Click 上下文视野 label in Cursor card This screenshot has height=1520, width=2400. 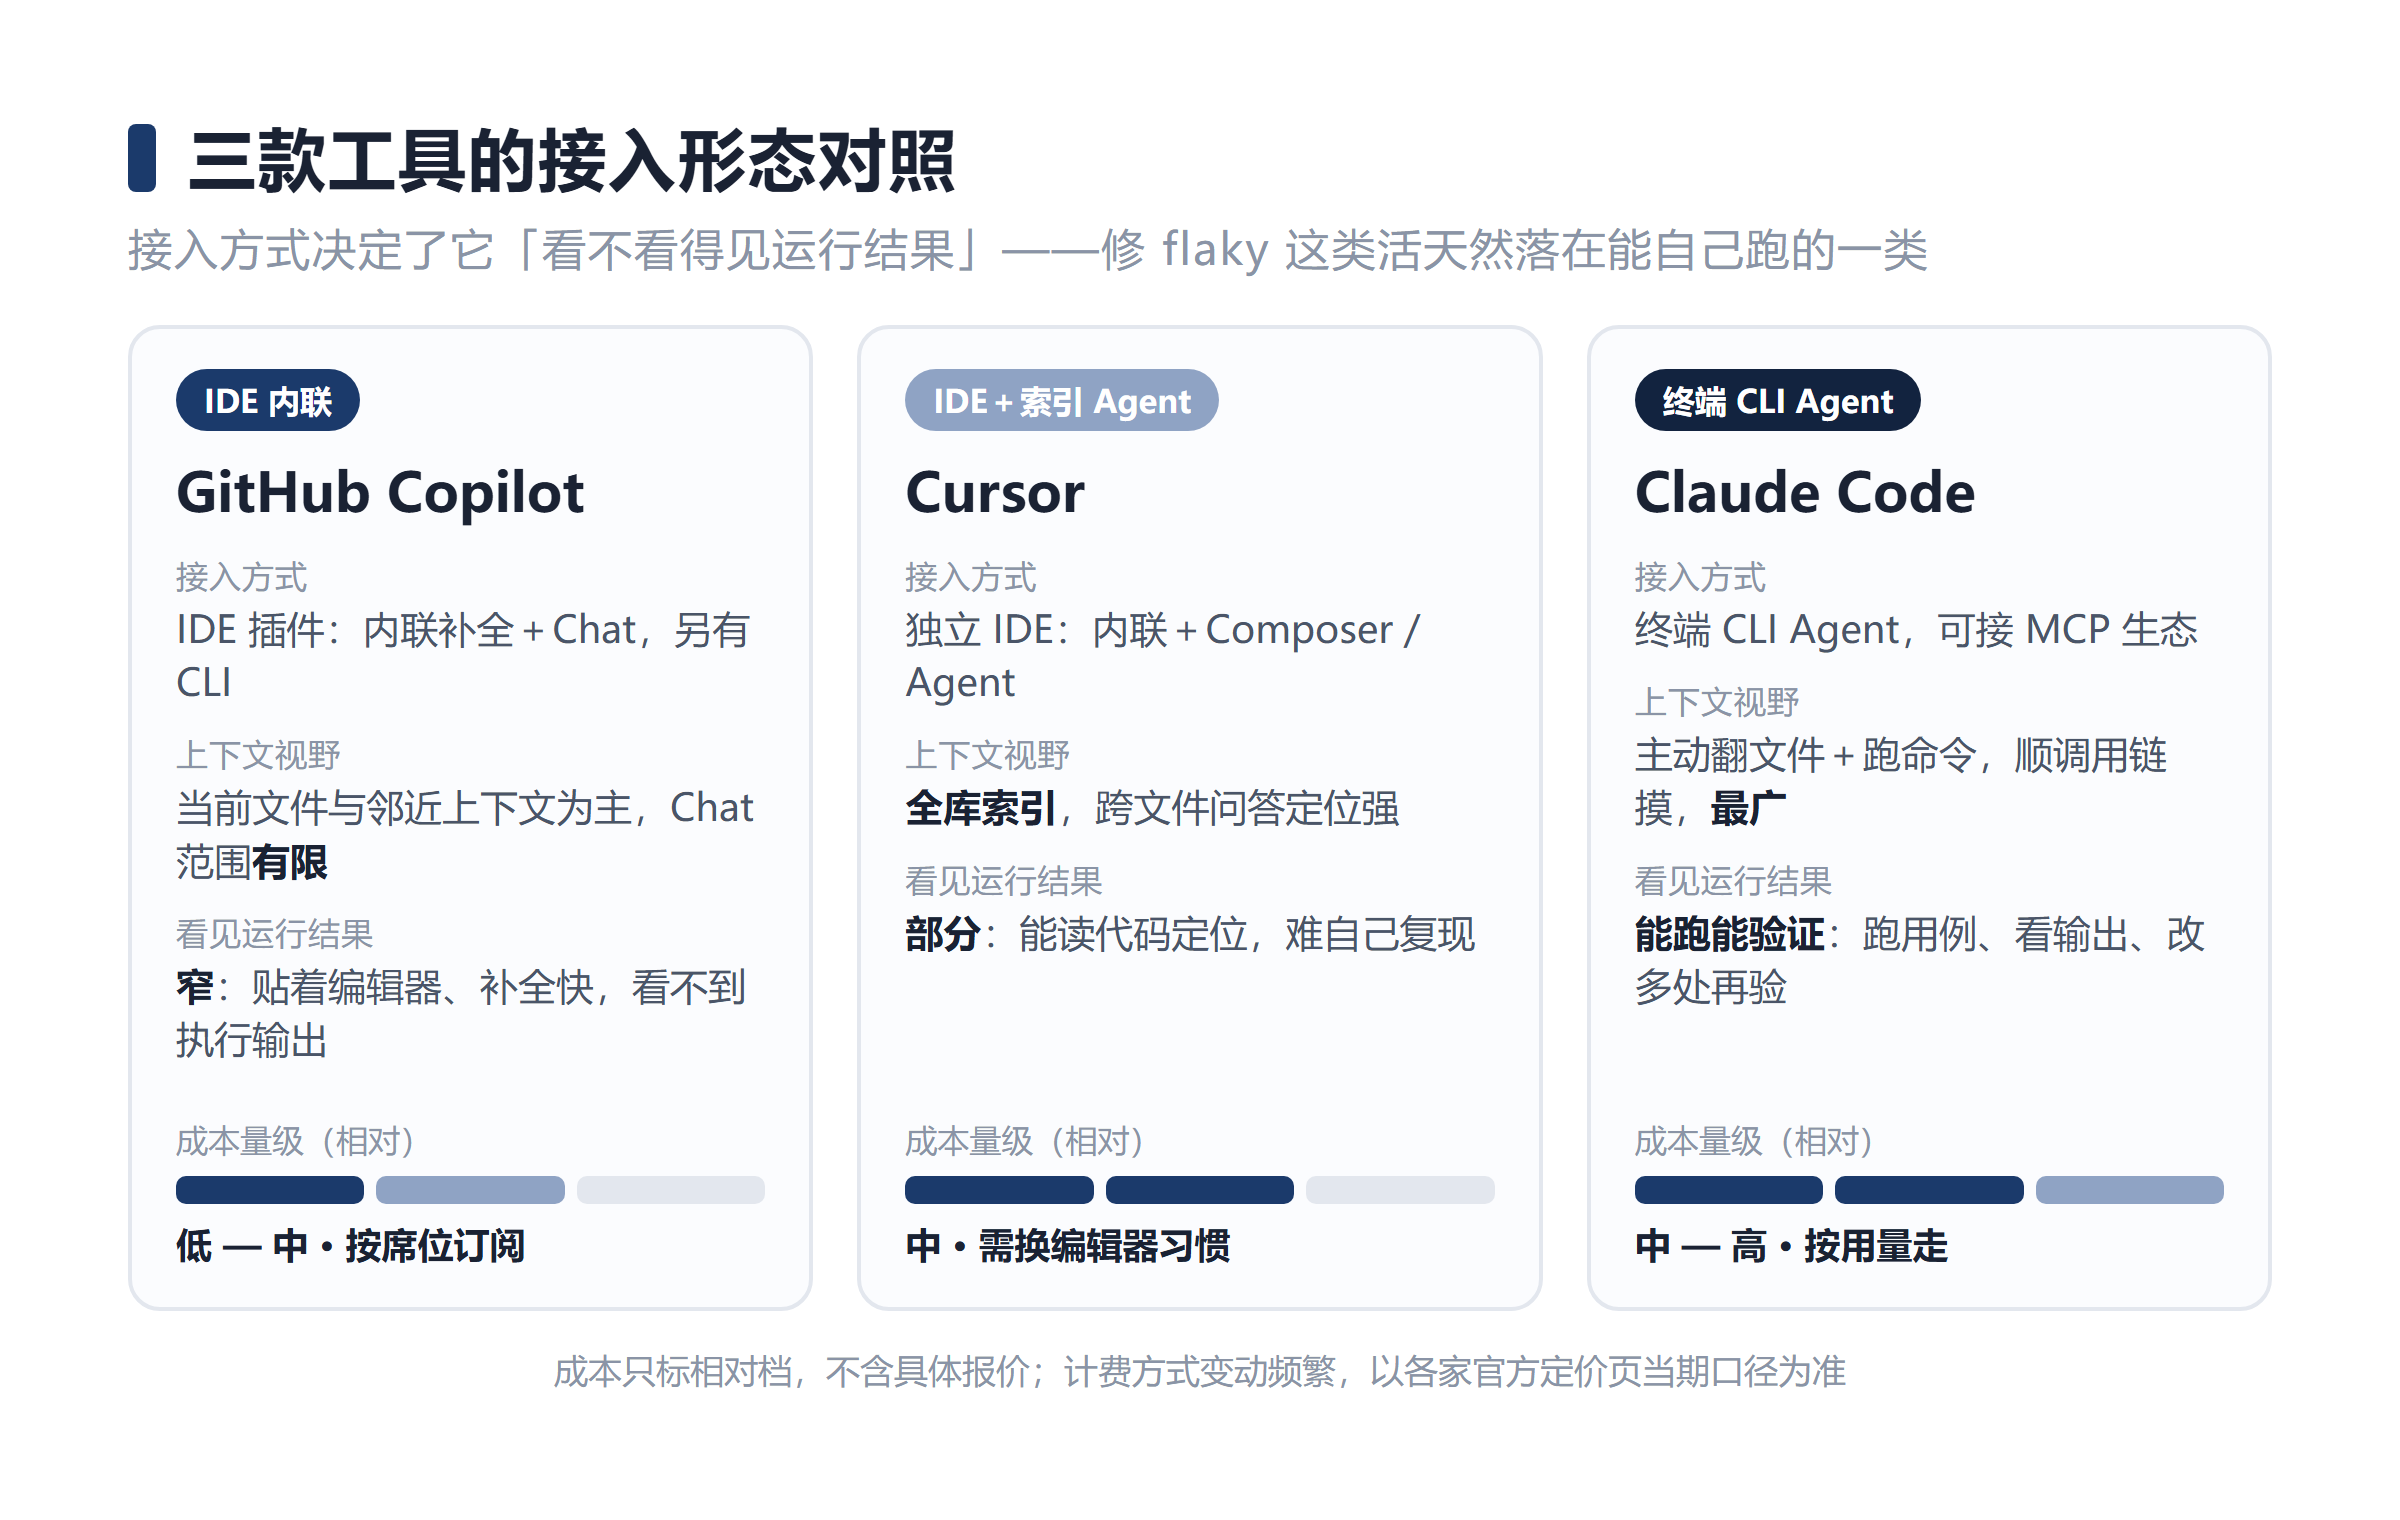987,755
